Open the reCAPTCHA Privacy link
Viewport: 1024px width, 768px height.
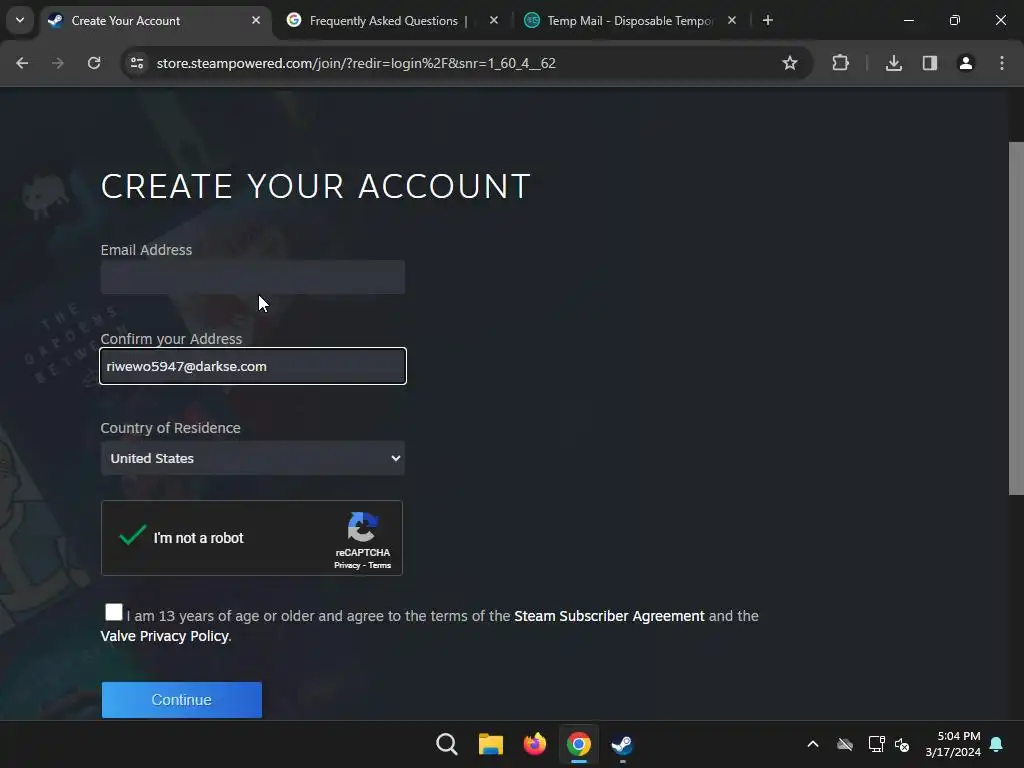pyautogui.click(x=347, y=566)
